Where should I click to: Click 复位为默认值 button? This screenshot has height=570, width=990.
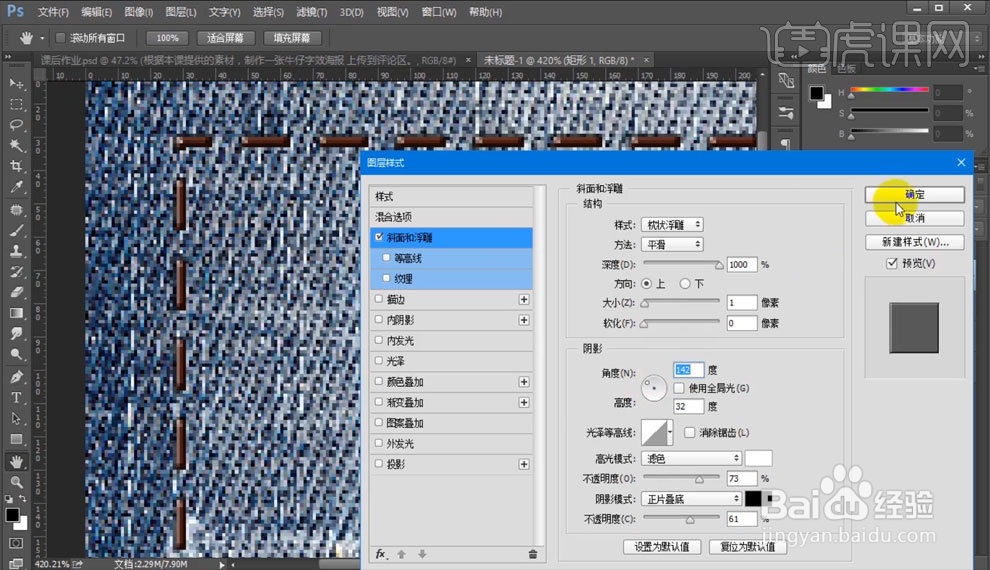pos(748,547)
